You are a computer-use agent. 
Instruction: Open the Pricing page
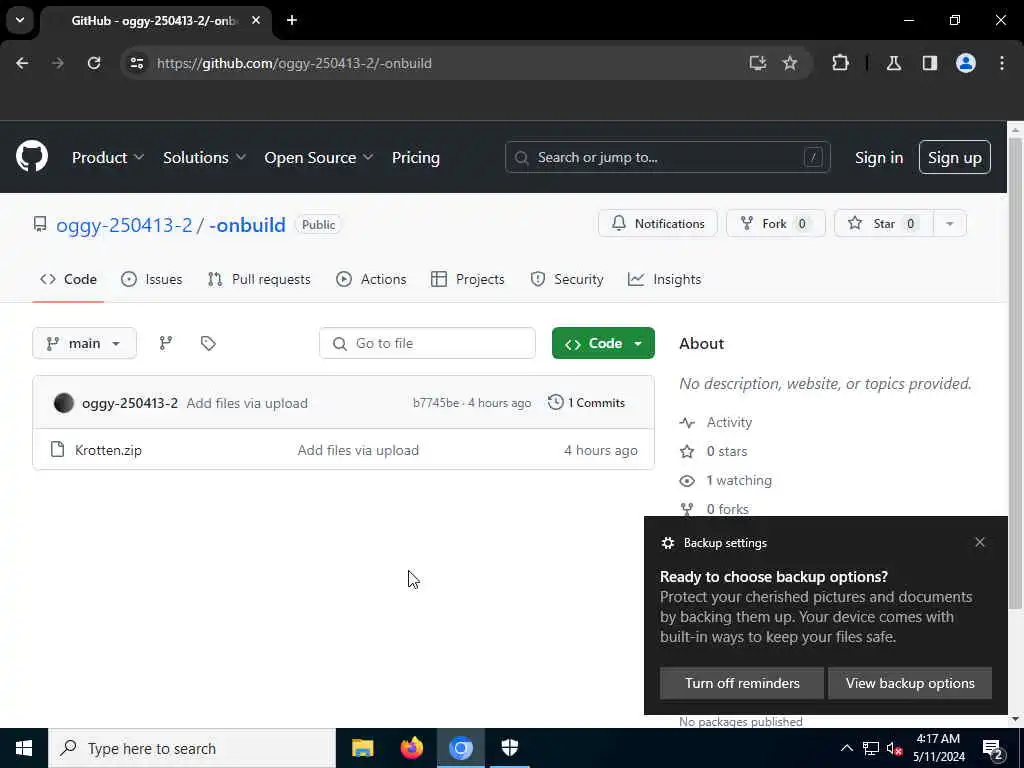pyautogui.click(x=416, y=157)
